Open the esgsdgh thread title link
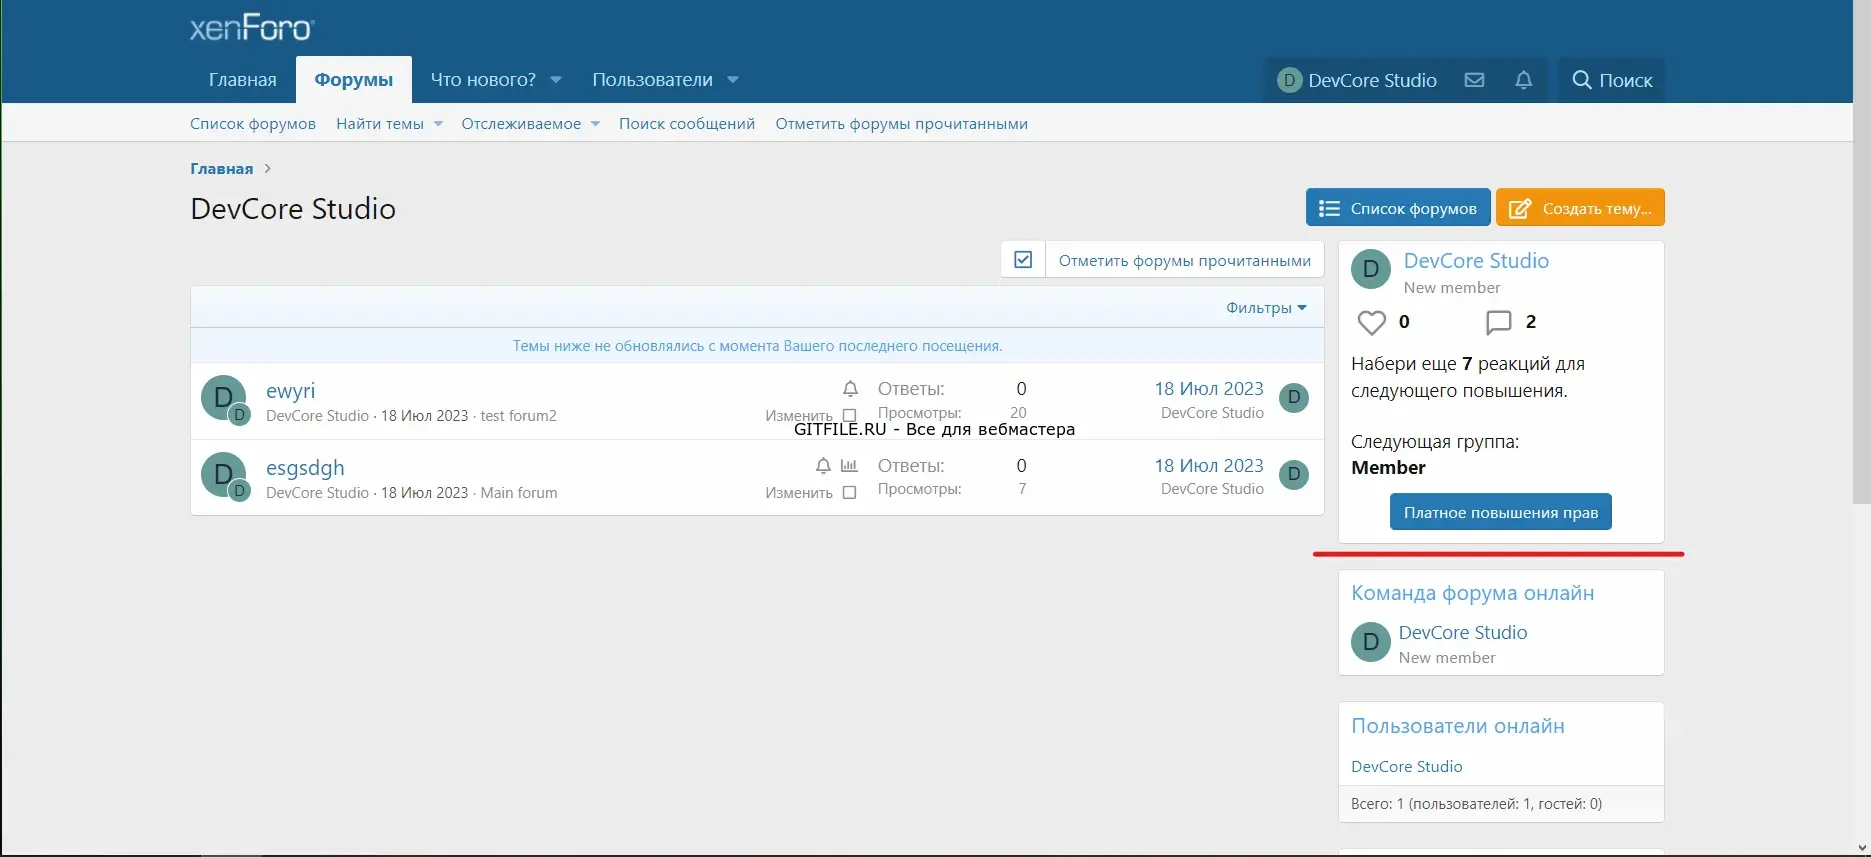The width and height of the screenshot is (1871, 857). (x=305, y=468)
